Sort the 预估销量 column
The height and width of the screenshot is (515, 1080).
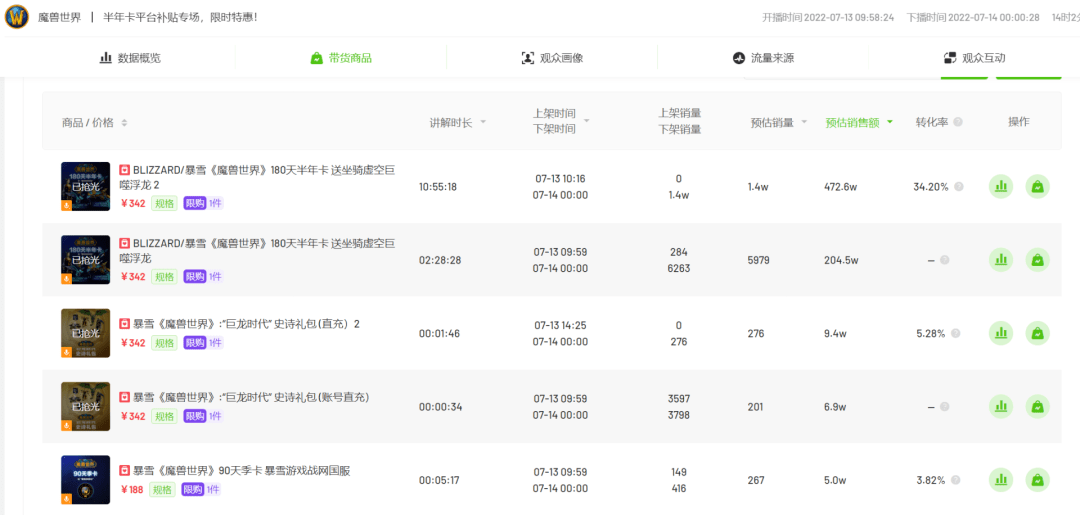[x=804, y=123]
